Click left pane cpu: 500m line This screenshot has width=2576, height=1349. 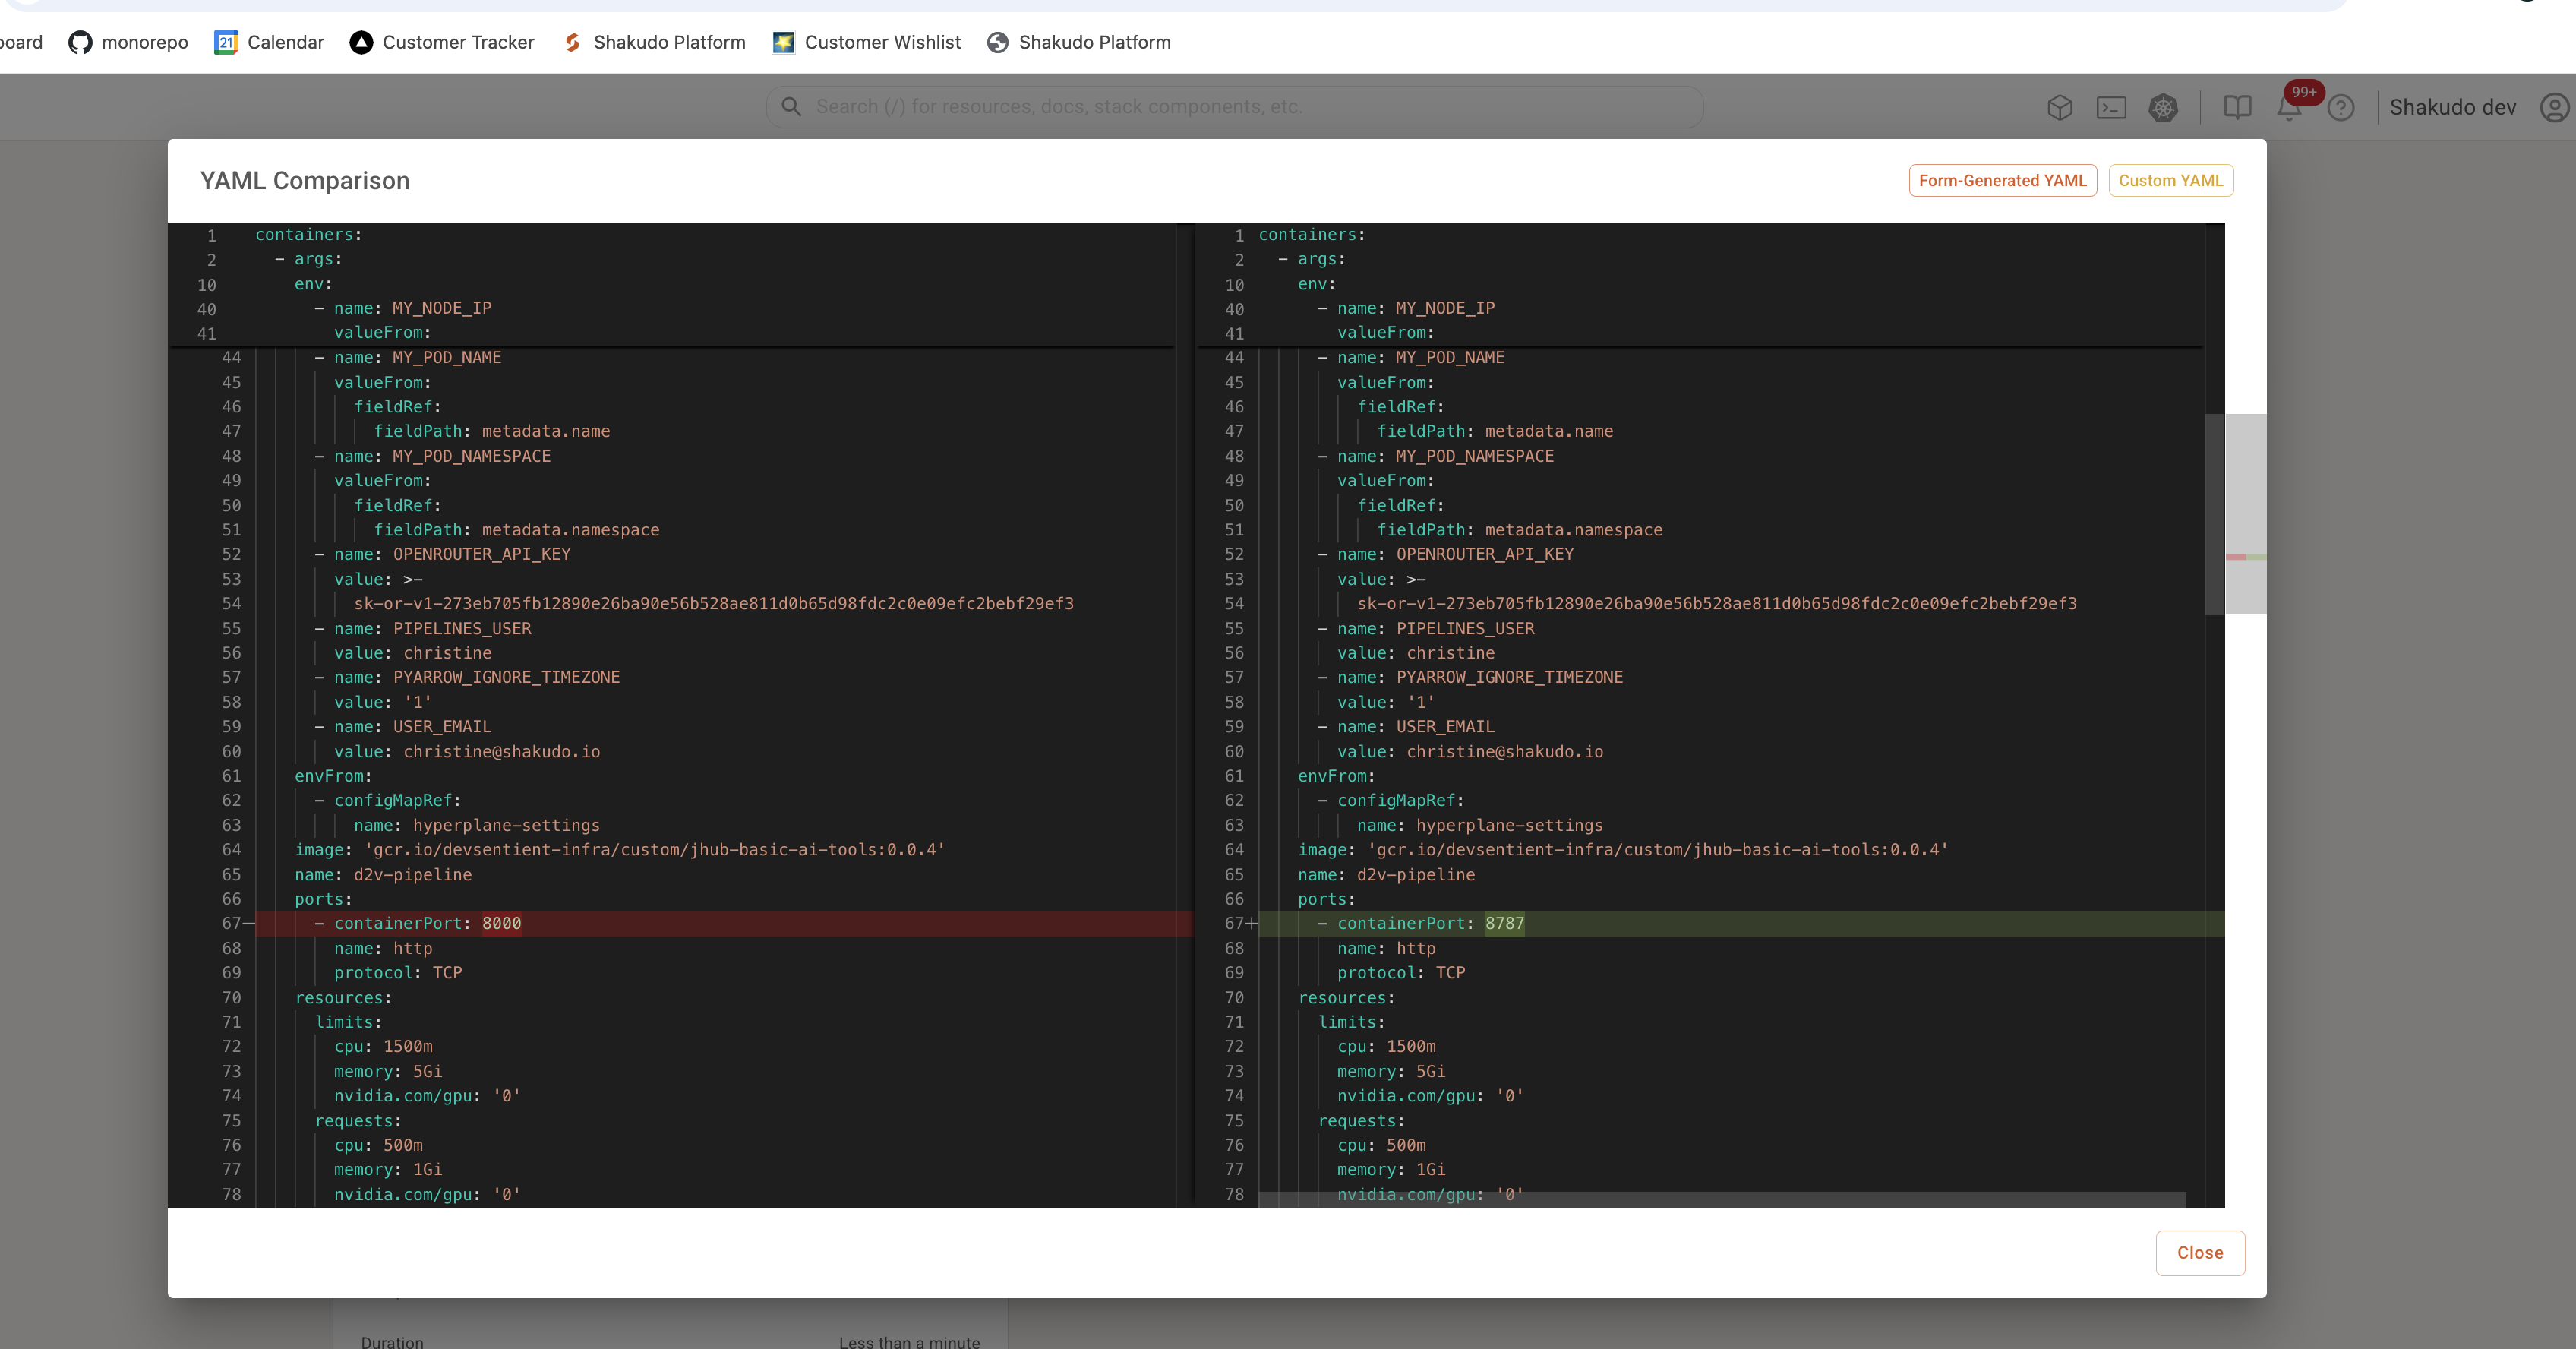pyautogui.click(x=378, y=1145)
